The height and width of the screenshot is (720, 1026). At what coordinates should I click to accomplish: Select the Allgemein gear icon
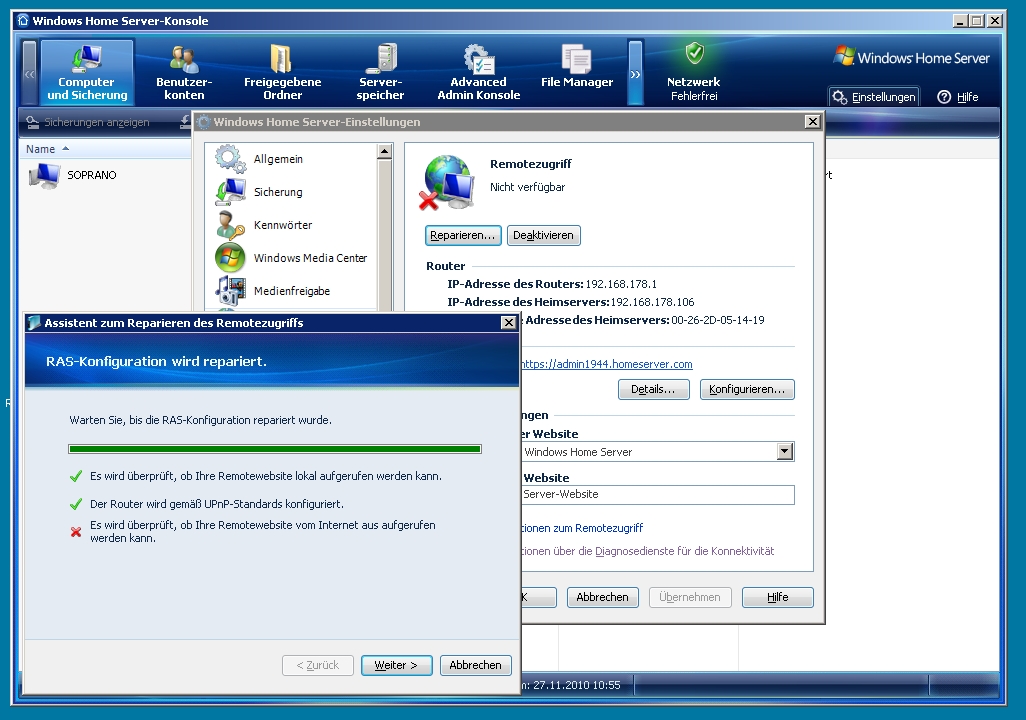click(230, 159)
